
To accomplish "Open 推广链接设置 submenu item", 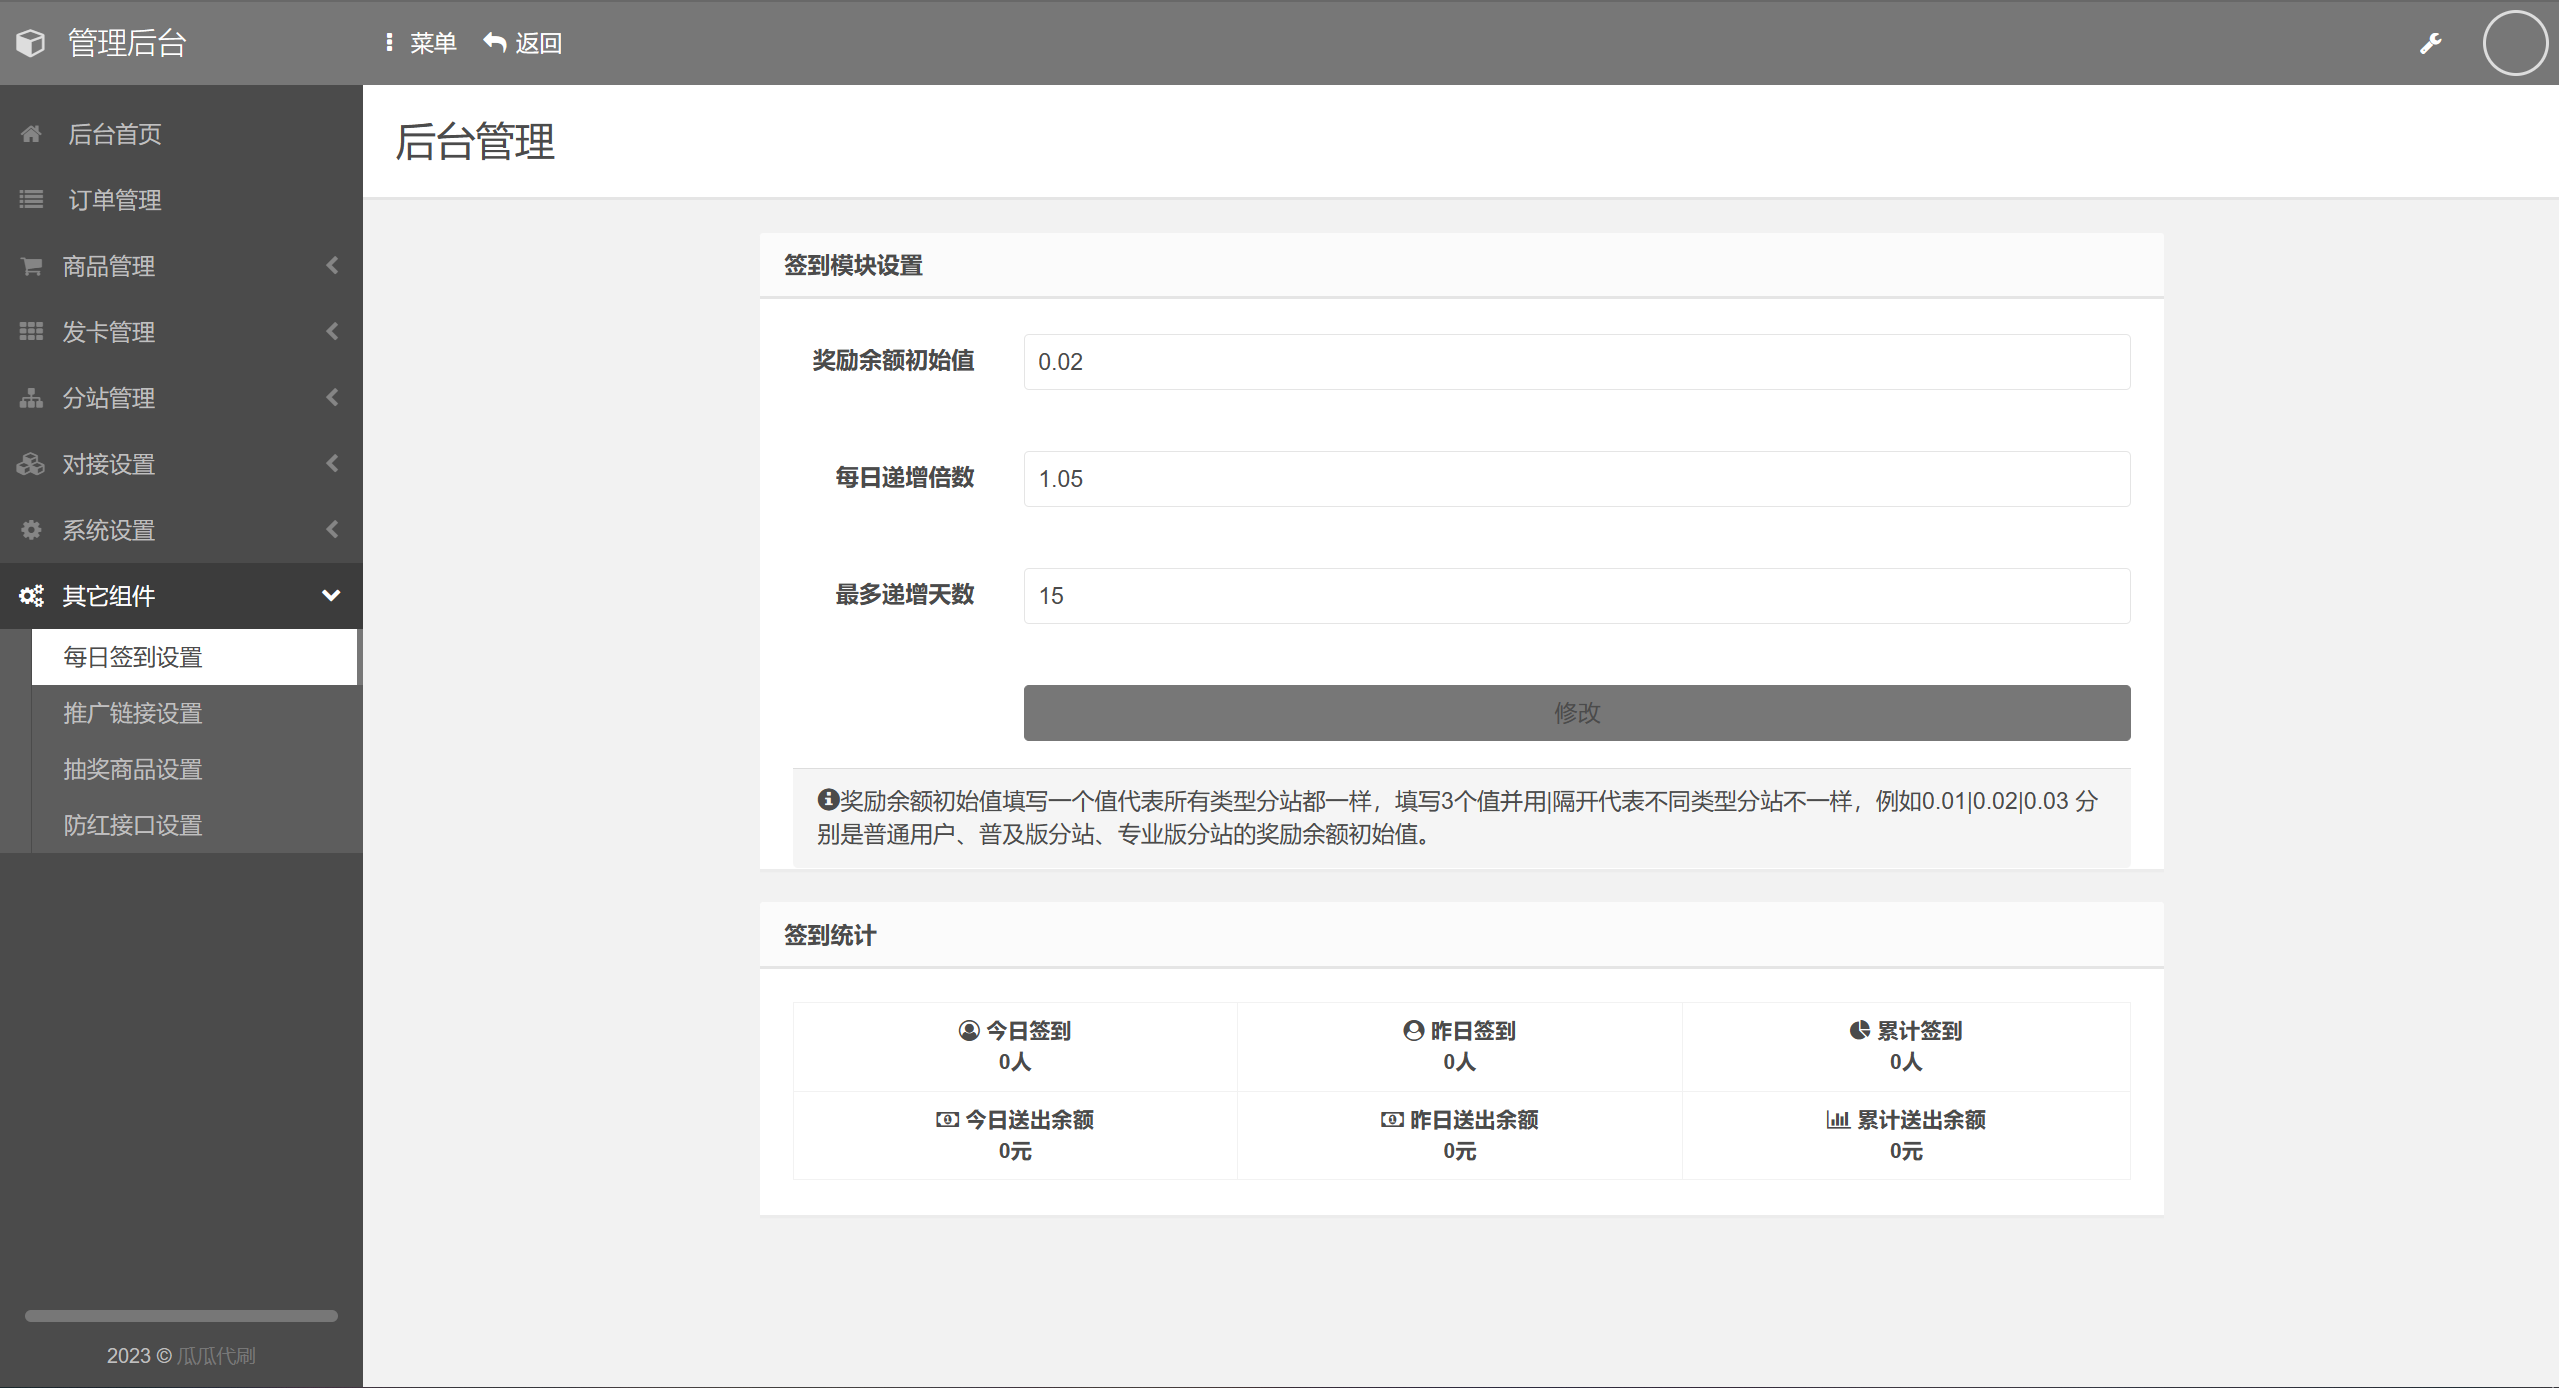I will coord(133,713).
